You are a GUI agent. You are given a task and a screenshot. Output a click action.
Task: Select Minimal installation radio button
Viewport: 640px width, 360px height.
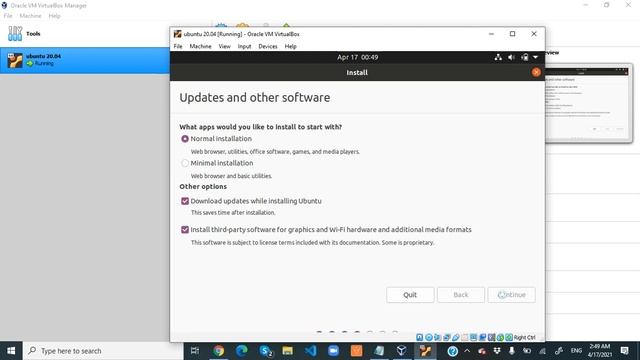click(x=185, y=163)
